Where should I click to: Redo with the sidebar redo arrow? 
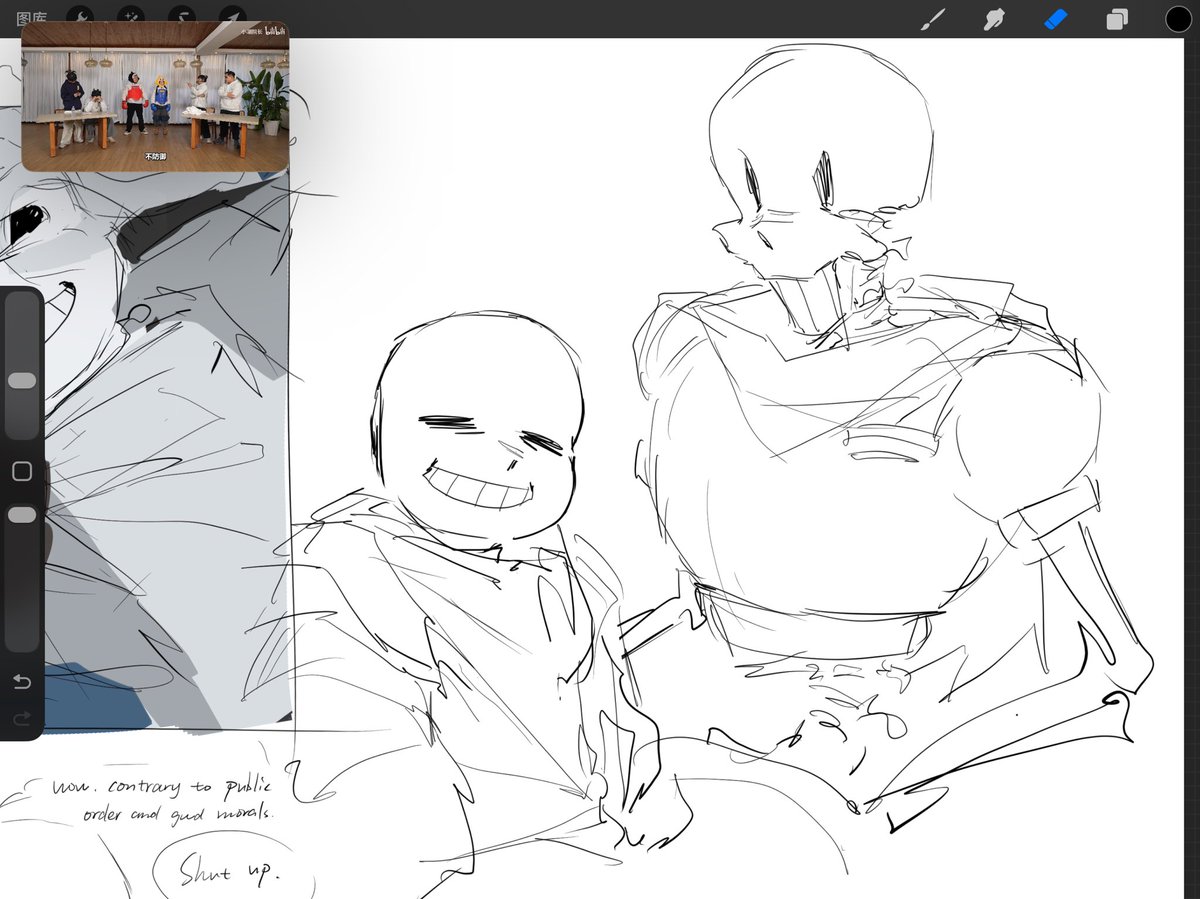point(22,718)
